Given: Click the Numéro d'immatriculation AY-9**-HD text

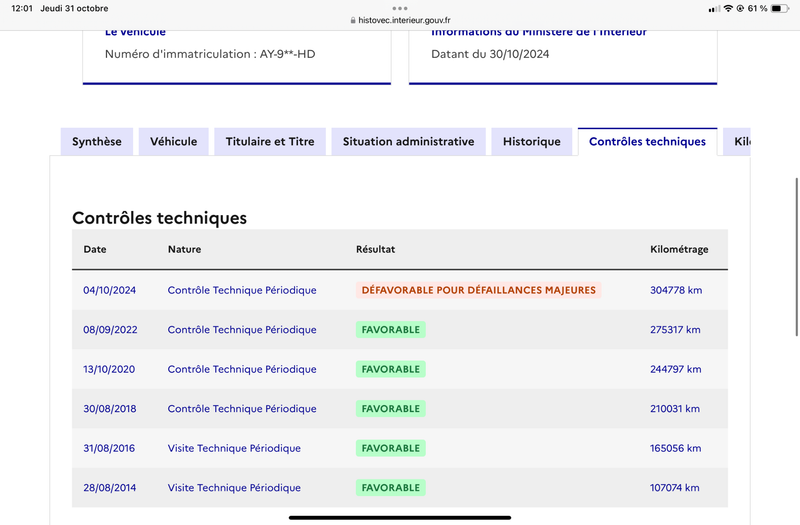Looking at the screenshot, I should tap(210, 54).
